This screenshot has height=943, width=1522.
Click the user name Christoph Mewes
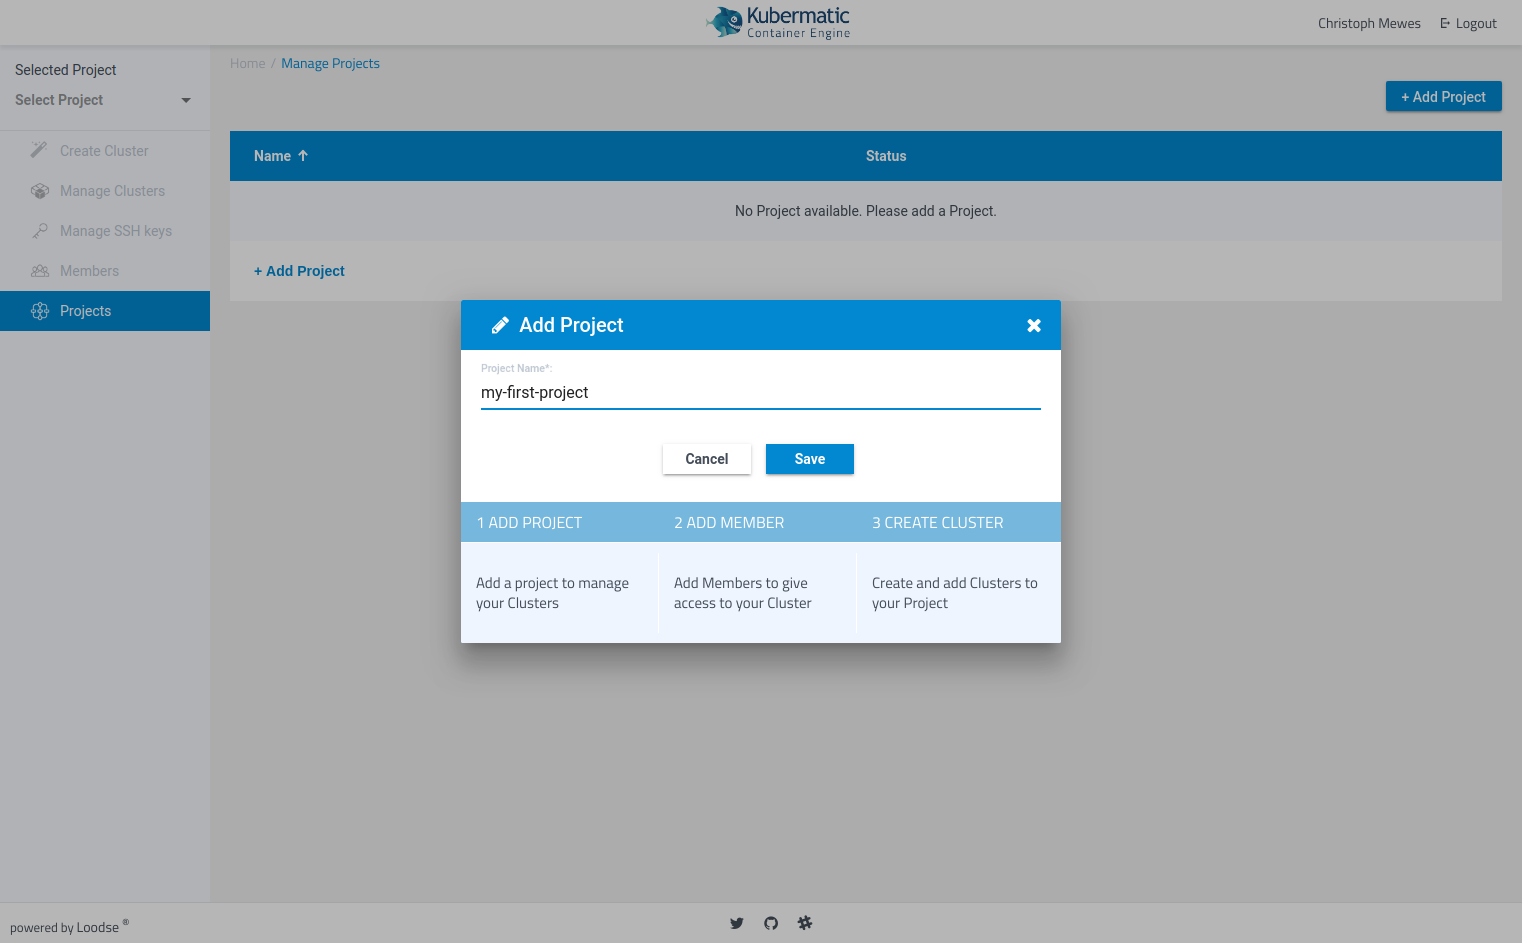click(1369, 23)
